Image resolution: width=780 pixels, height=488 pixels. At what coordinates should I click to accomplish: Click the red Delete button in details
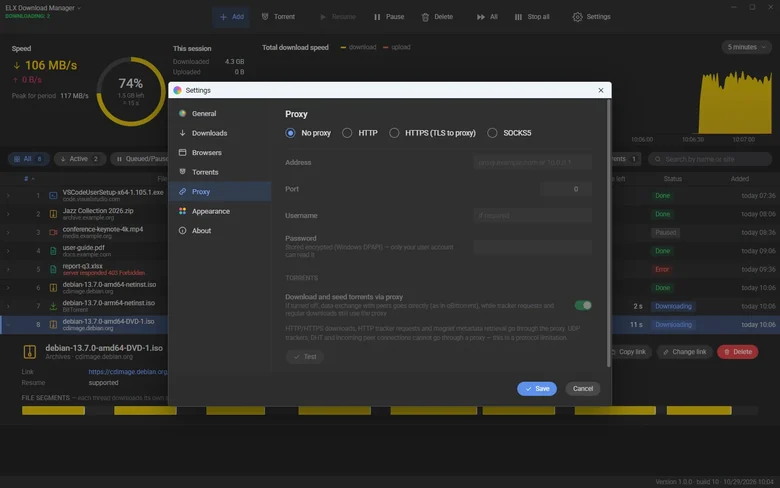(737, 352)
